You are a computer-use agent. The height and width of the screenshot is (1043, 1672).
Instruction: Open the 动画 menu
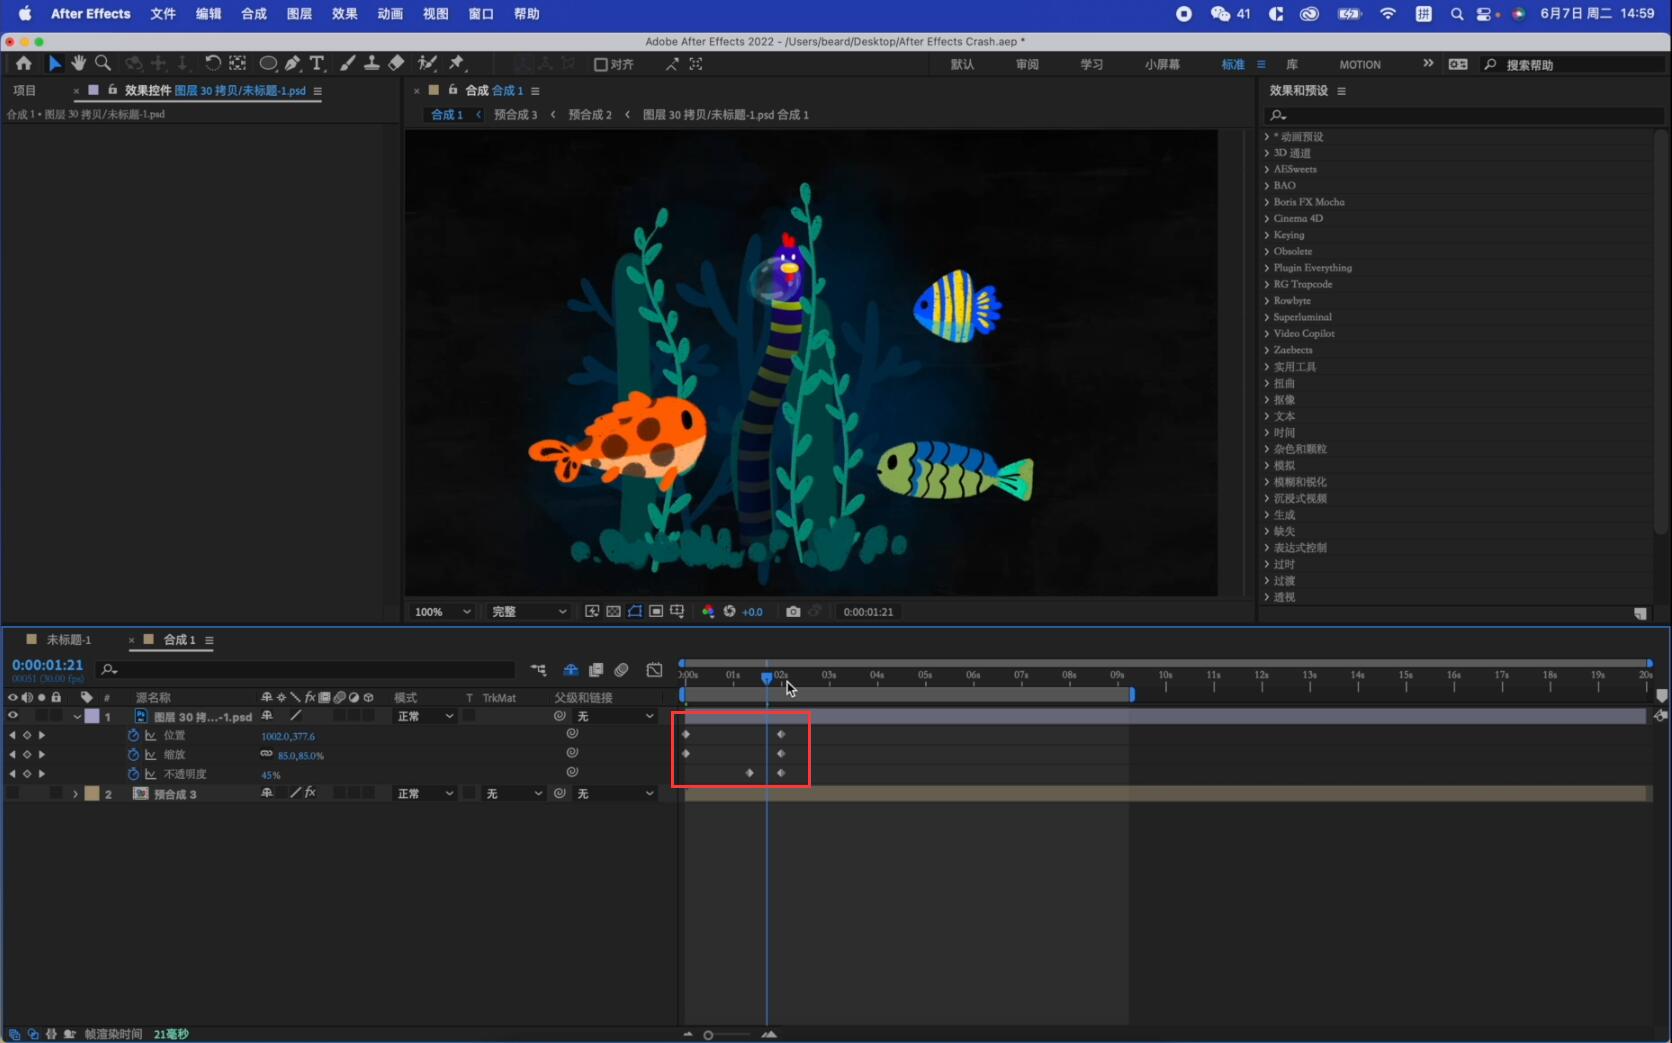(x=390, y=13)
